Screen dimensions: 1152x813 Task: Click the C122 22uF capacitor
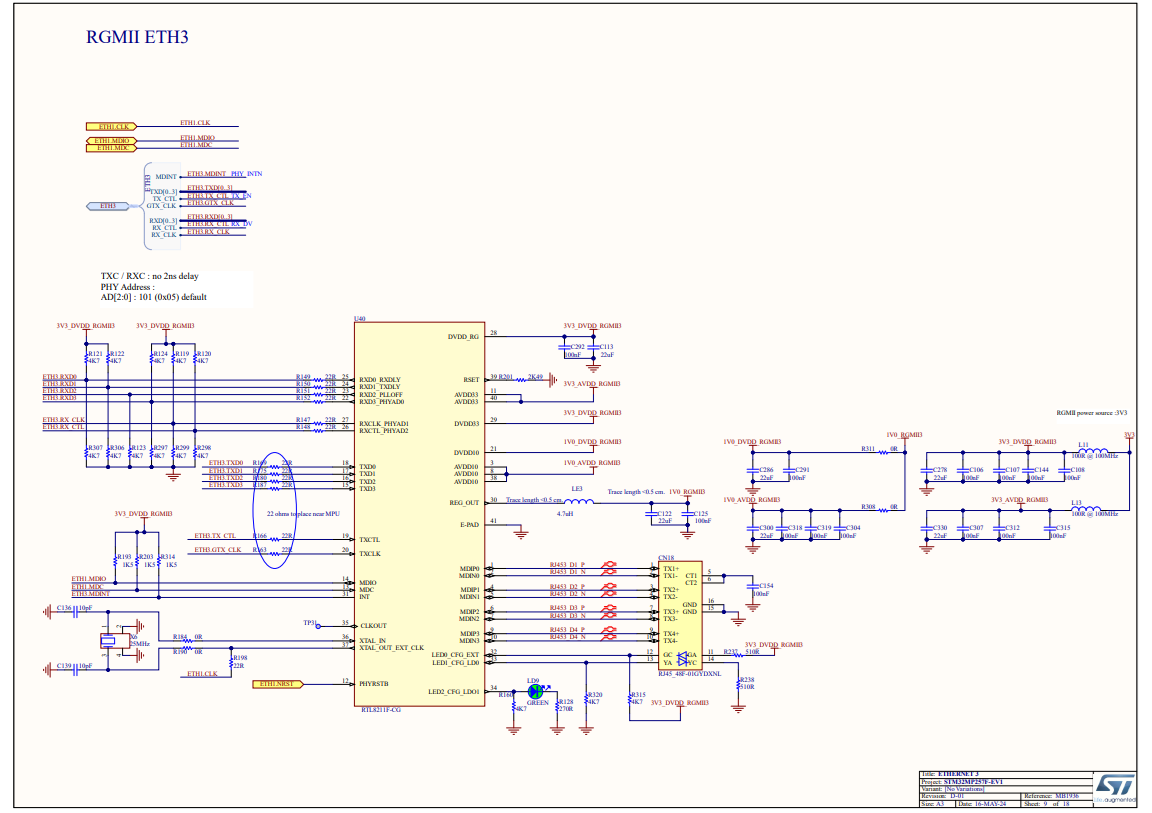pos(652,515)
